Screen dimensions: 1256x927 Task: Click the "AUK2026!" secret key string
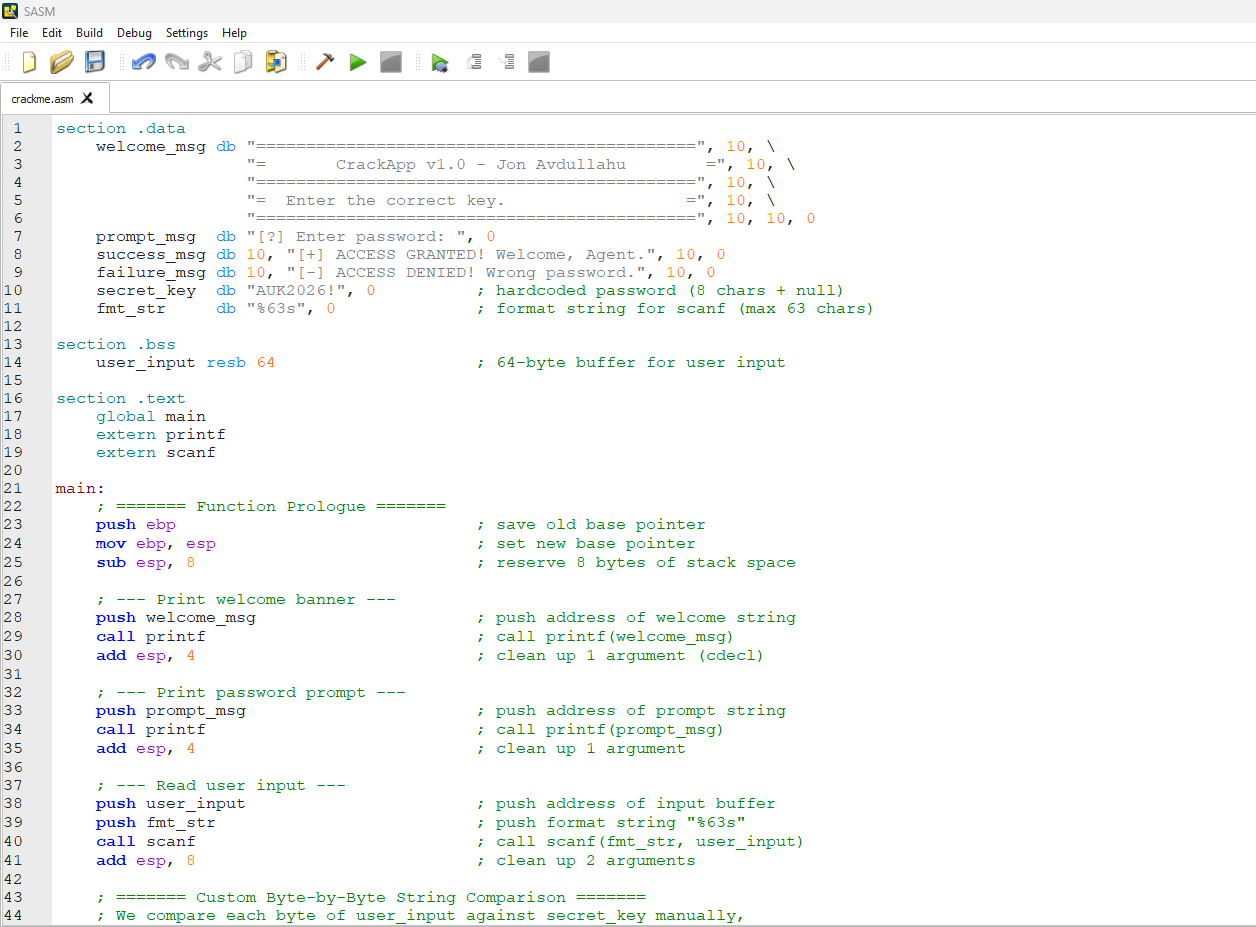[301, 290]
